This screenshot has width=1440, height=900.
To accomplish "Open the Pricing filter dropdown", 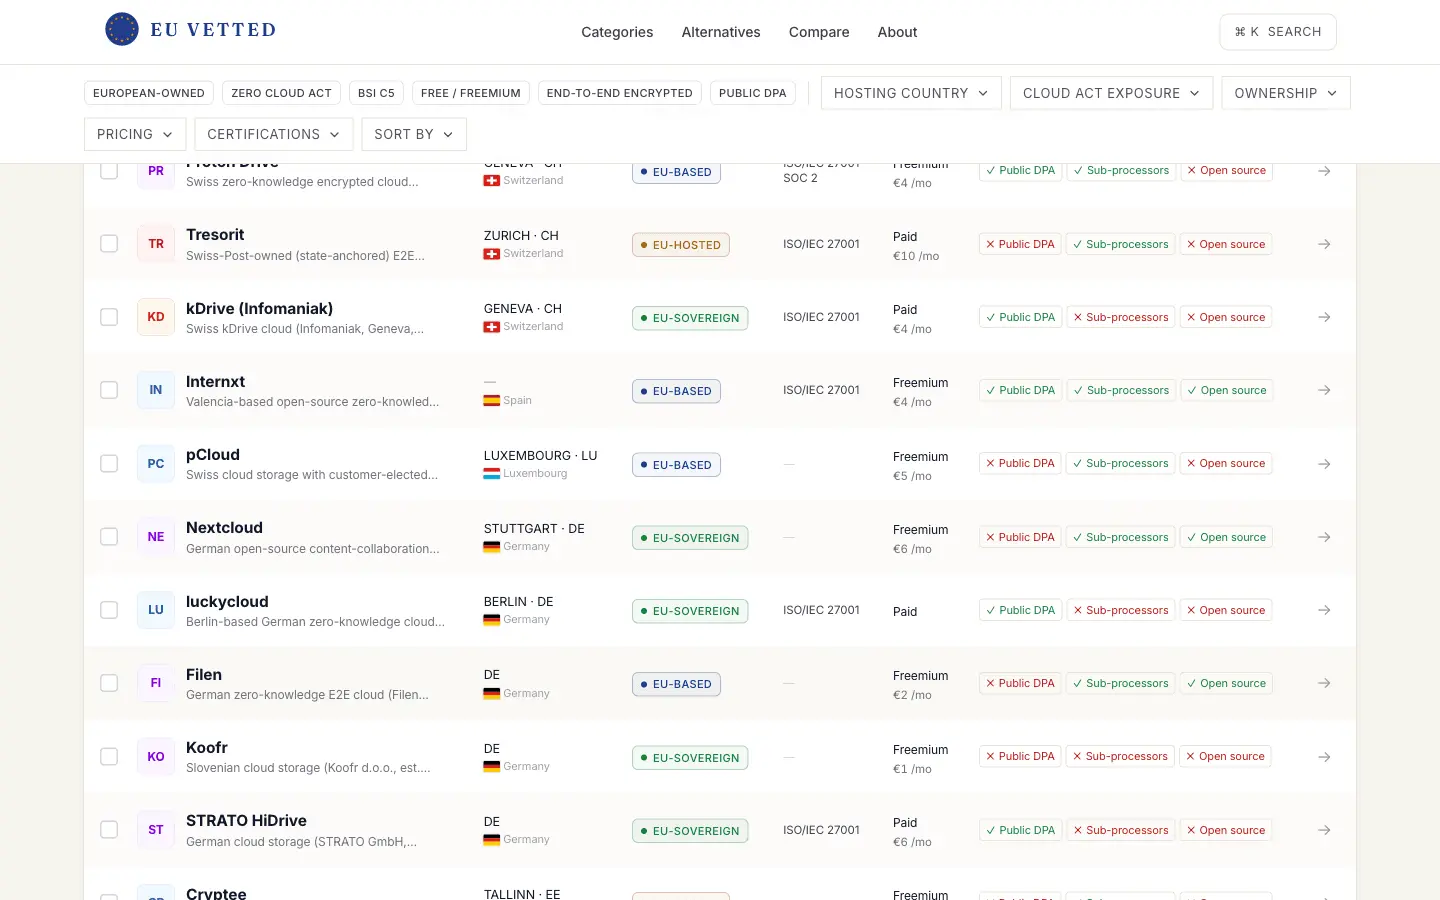I will pos(135,134).
